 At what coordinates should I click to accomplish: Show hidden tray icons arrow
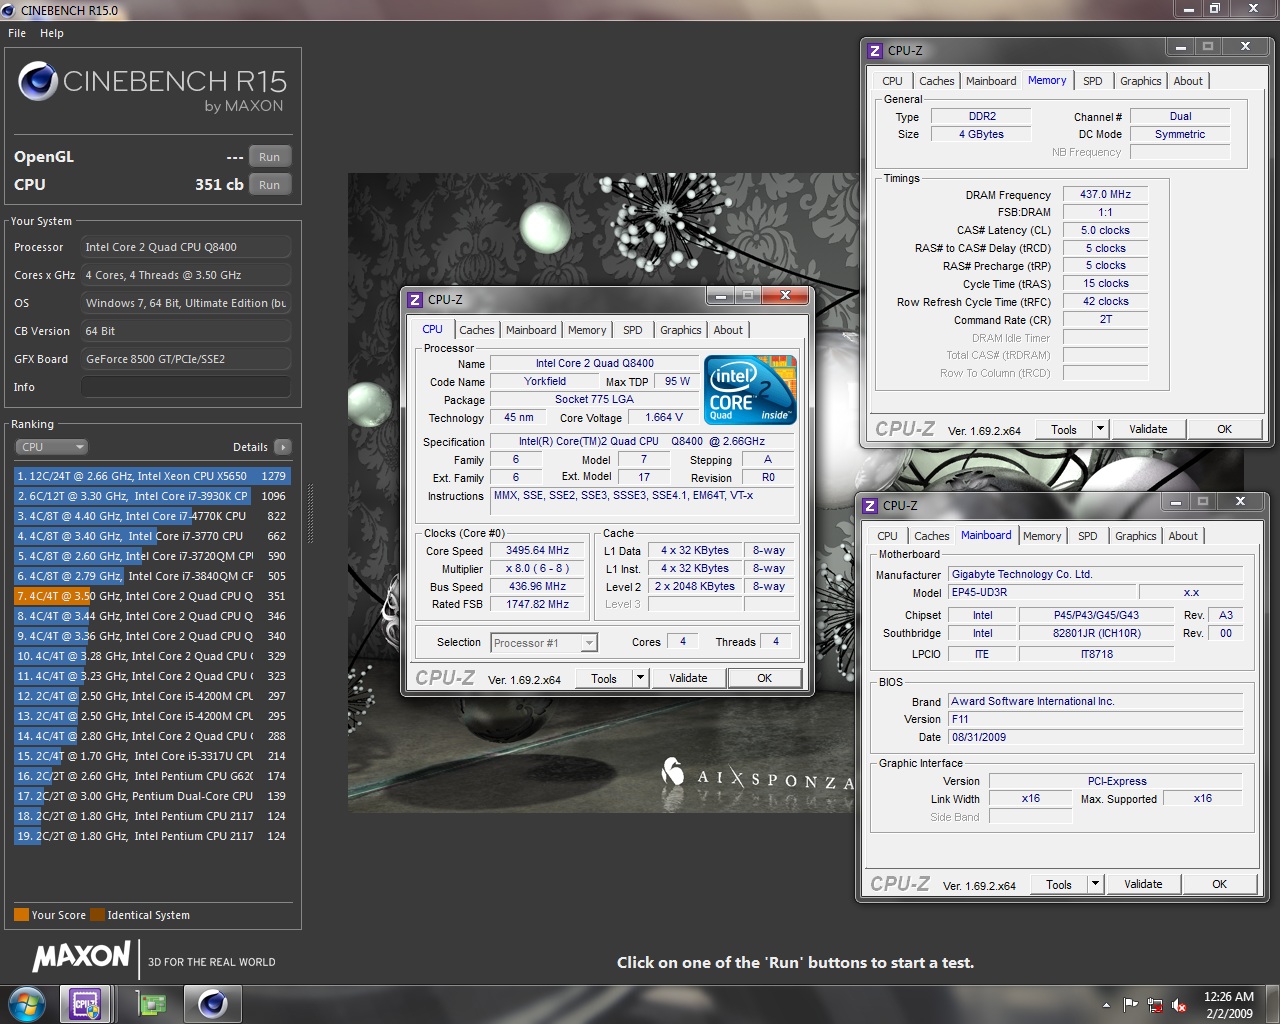pyautogui.click(x=1106, y=1005)
